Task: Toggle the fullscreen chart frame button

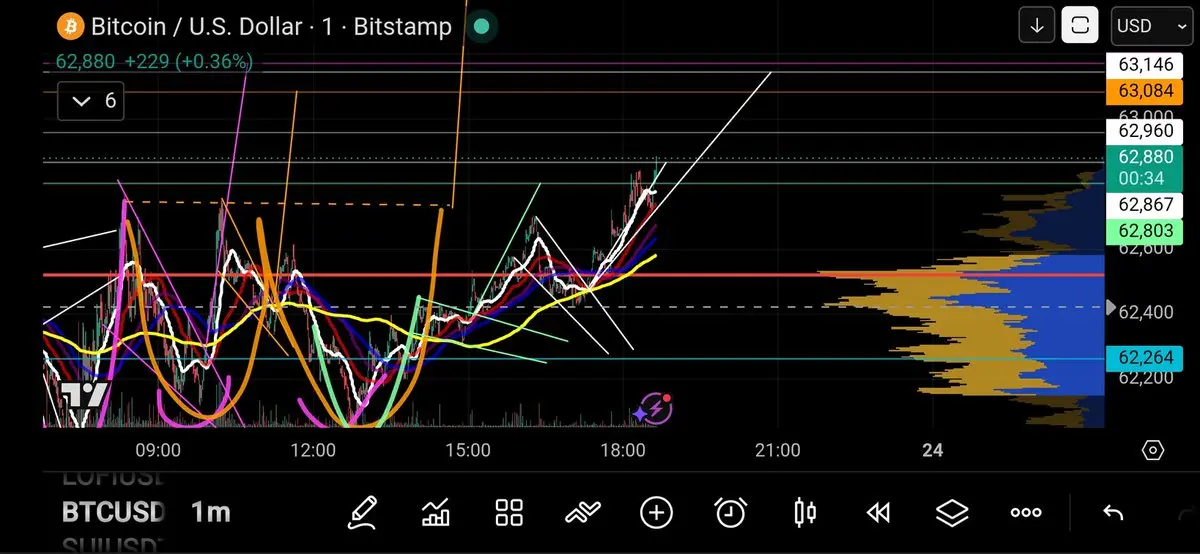Action: point(1080,26)
